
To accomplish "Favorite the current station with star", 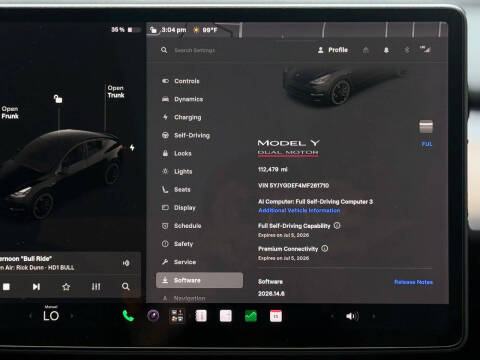I will [66, 287].
